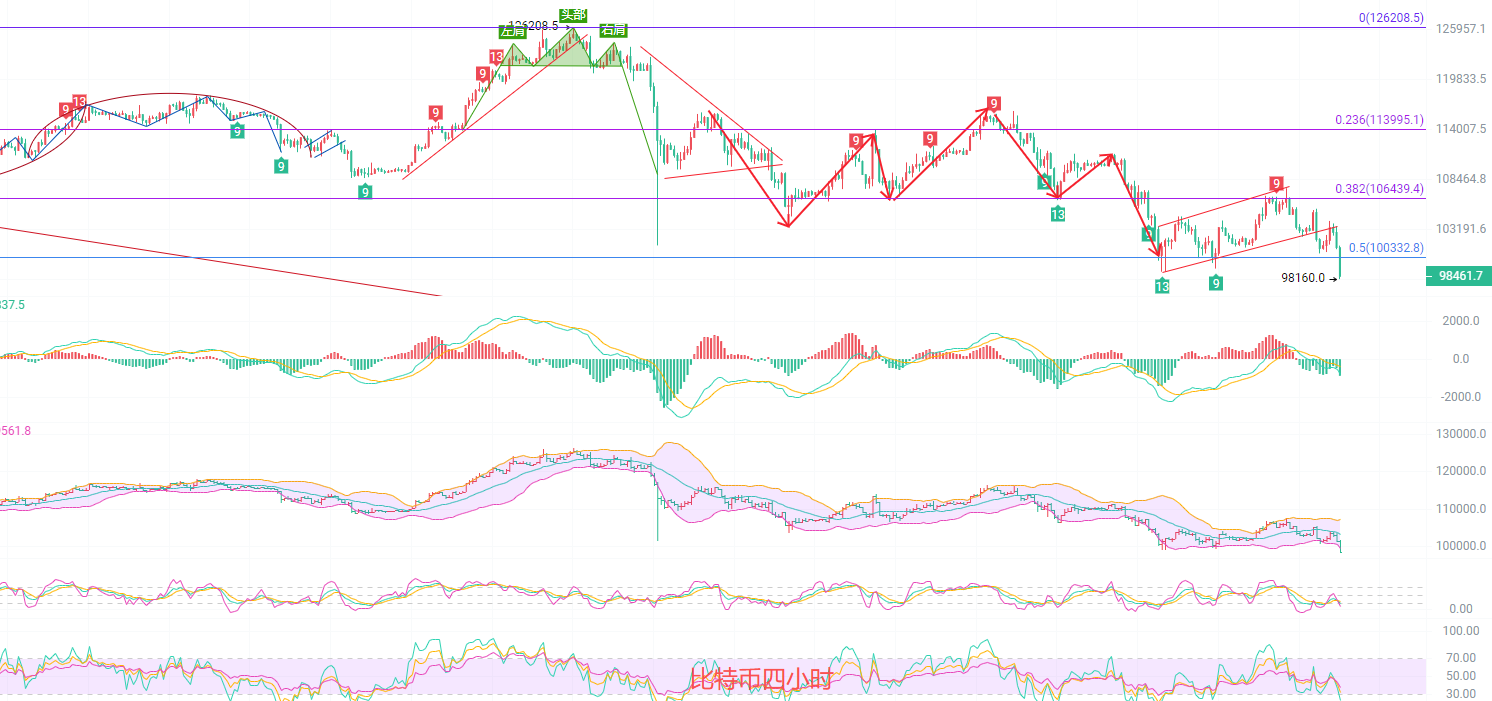Click the 0.5(100332.8) Fibonacci level label
The width and height of the screenshot is (1492, 701).
click(x=1385, y=248)
